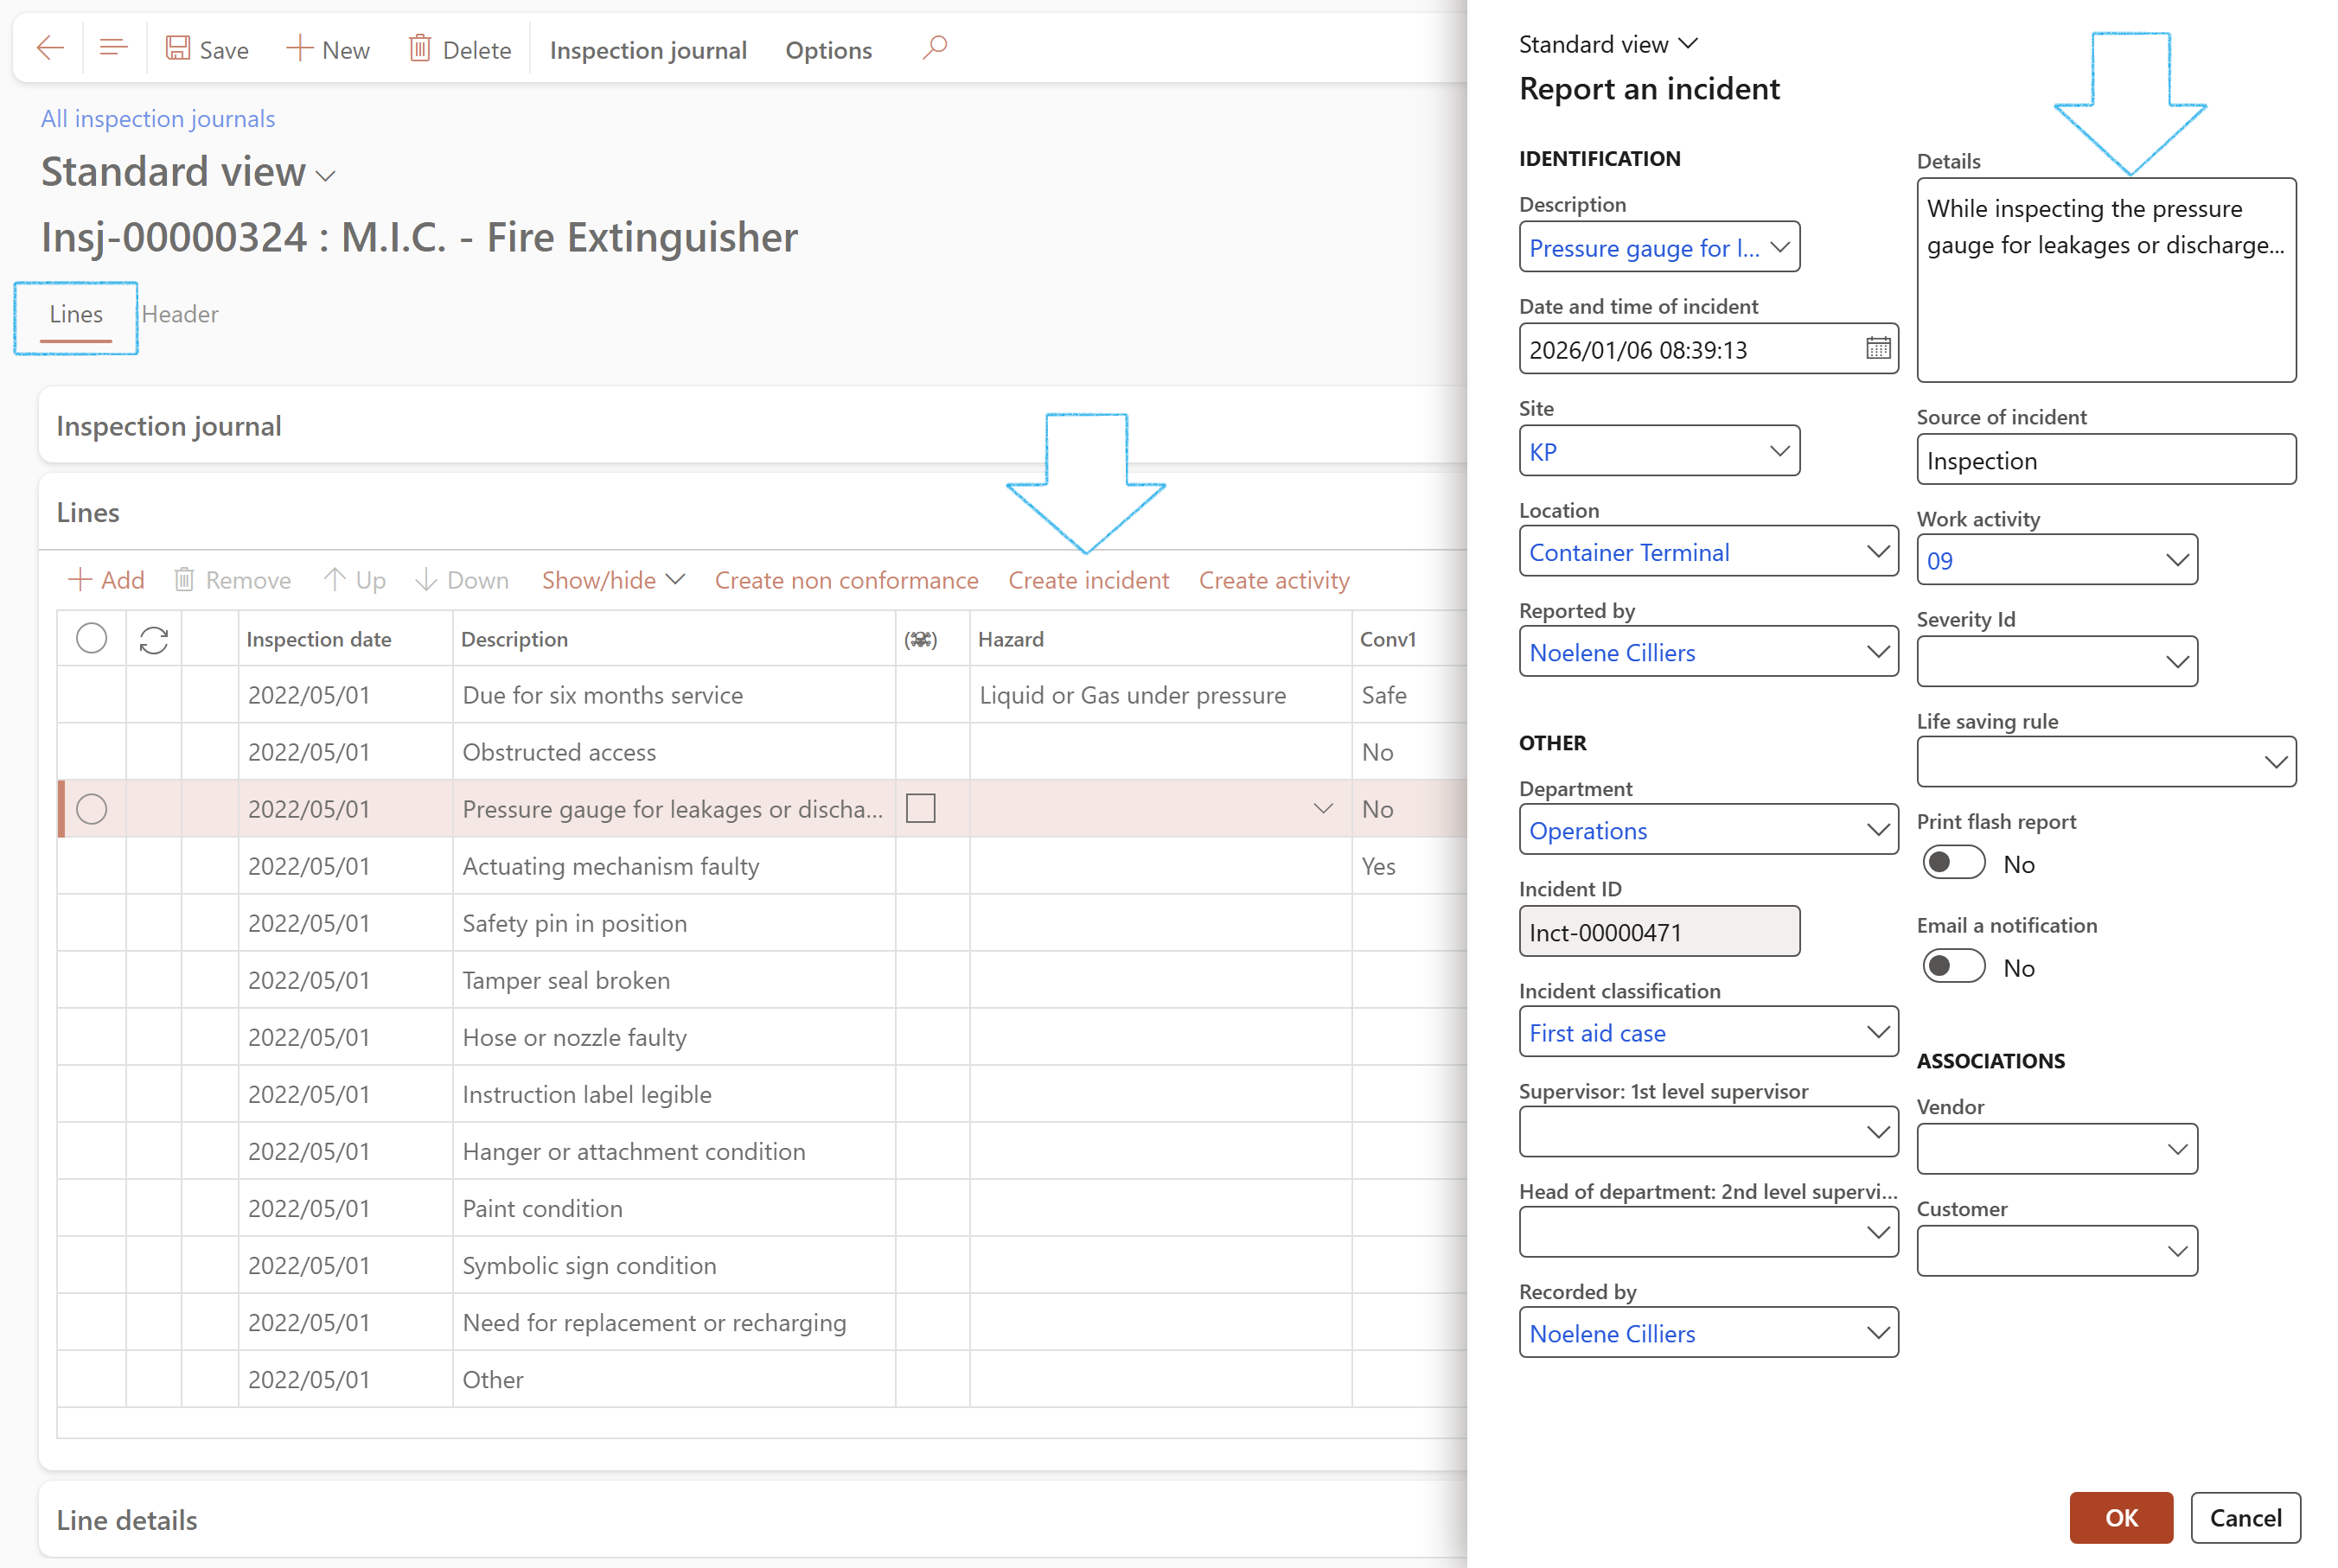This screenshot has width=2338, height=1568.
Task: Toggle the Print flash report switch
Action: click(x=1953, y=863)
